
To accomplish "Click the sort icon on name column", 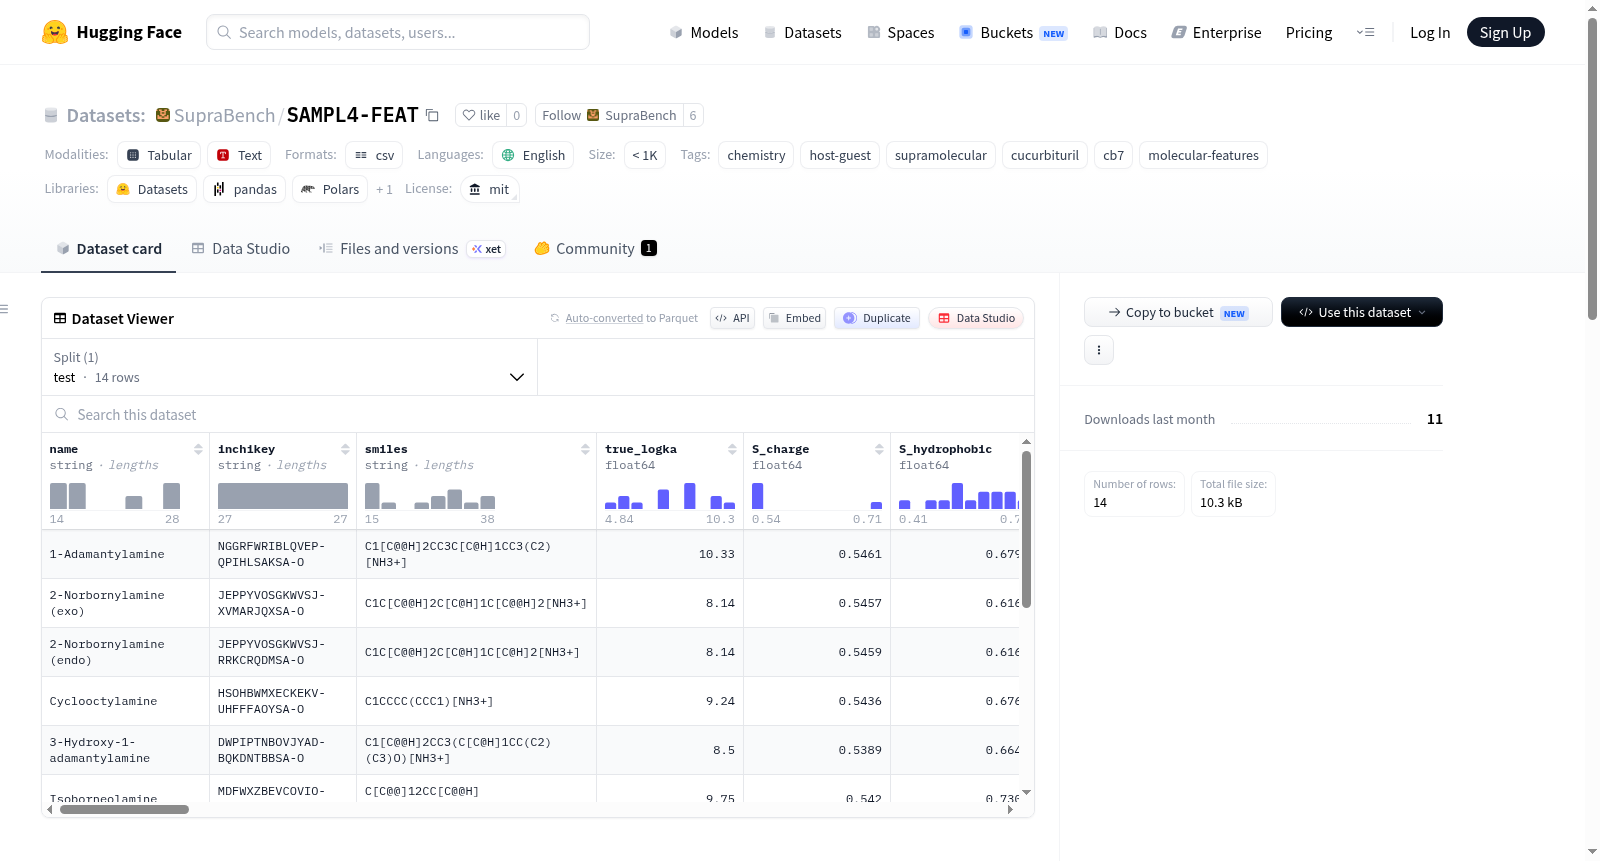I will click(198, 449).
